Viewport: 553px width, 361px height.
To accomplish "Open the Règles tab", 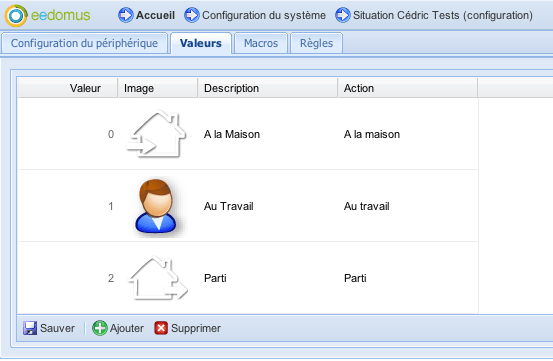I will pyautogui.click(x=316, y=43).
